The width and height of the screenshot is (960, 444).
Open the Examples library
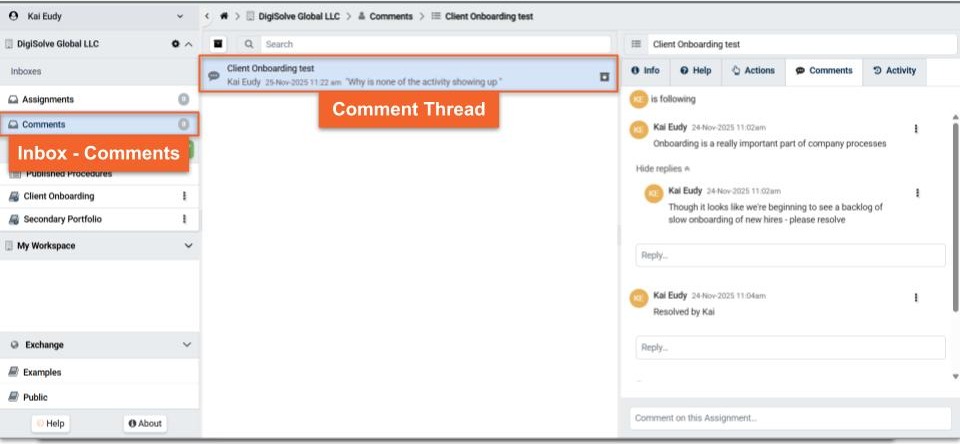(x=42, y=372)
